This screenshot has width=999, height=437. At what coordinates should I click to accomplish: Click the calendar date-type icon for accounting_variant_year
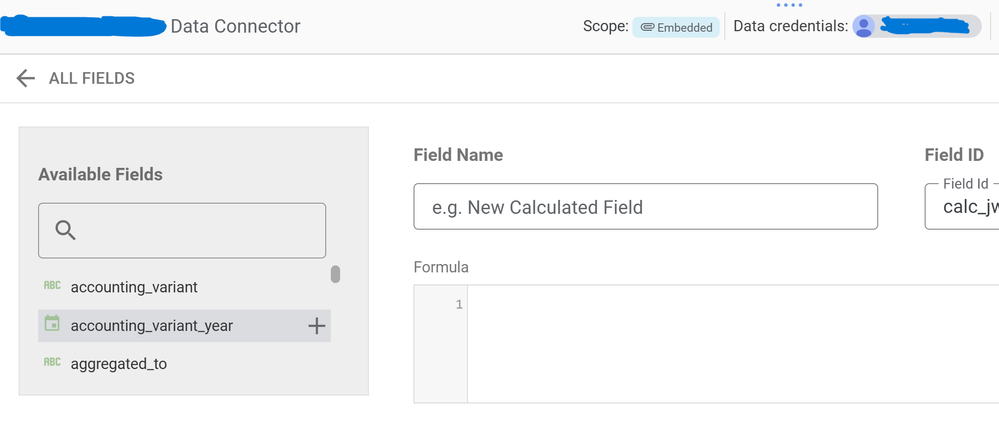pos(52,323)
